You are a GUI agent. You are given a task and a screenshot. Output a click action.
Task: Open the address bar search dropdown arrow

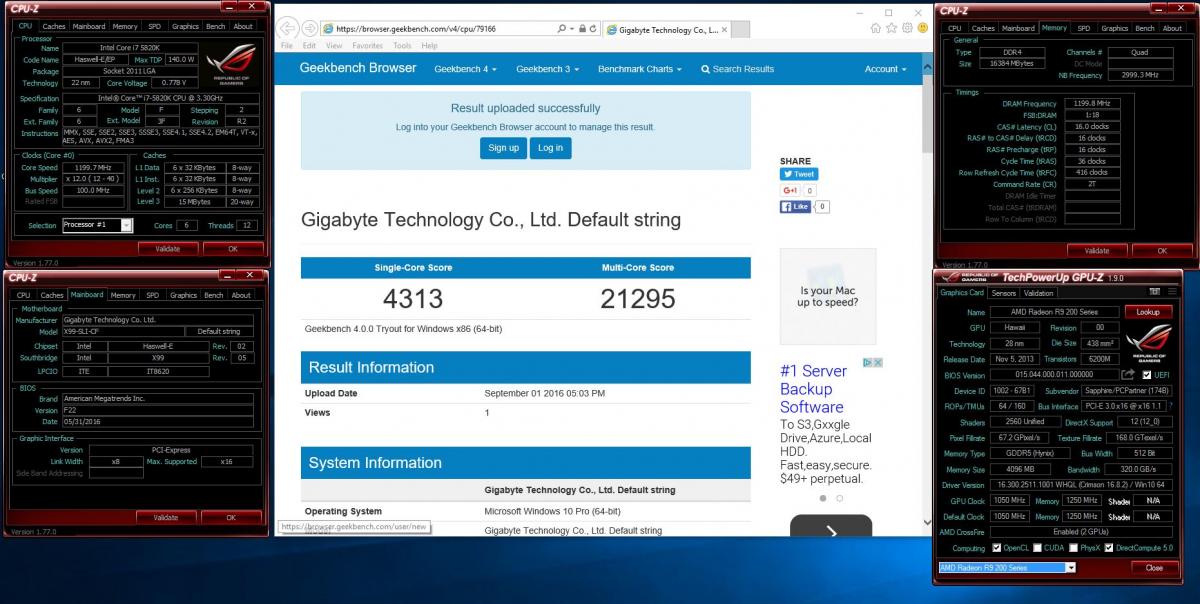(573, 29)
